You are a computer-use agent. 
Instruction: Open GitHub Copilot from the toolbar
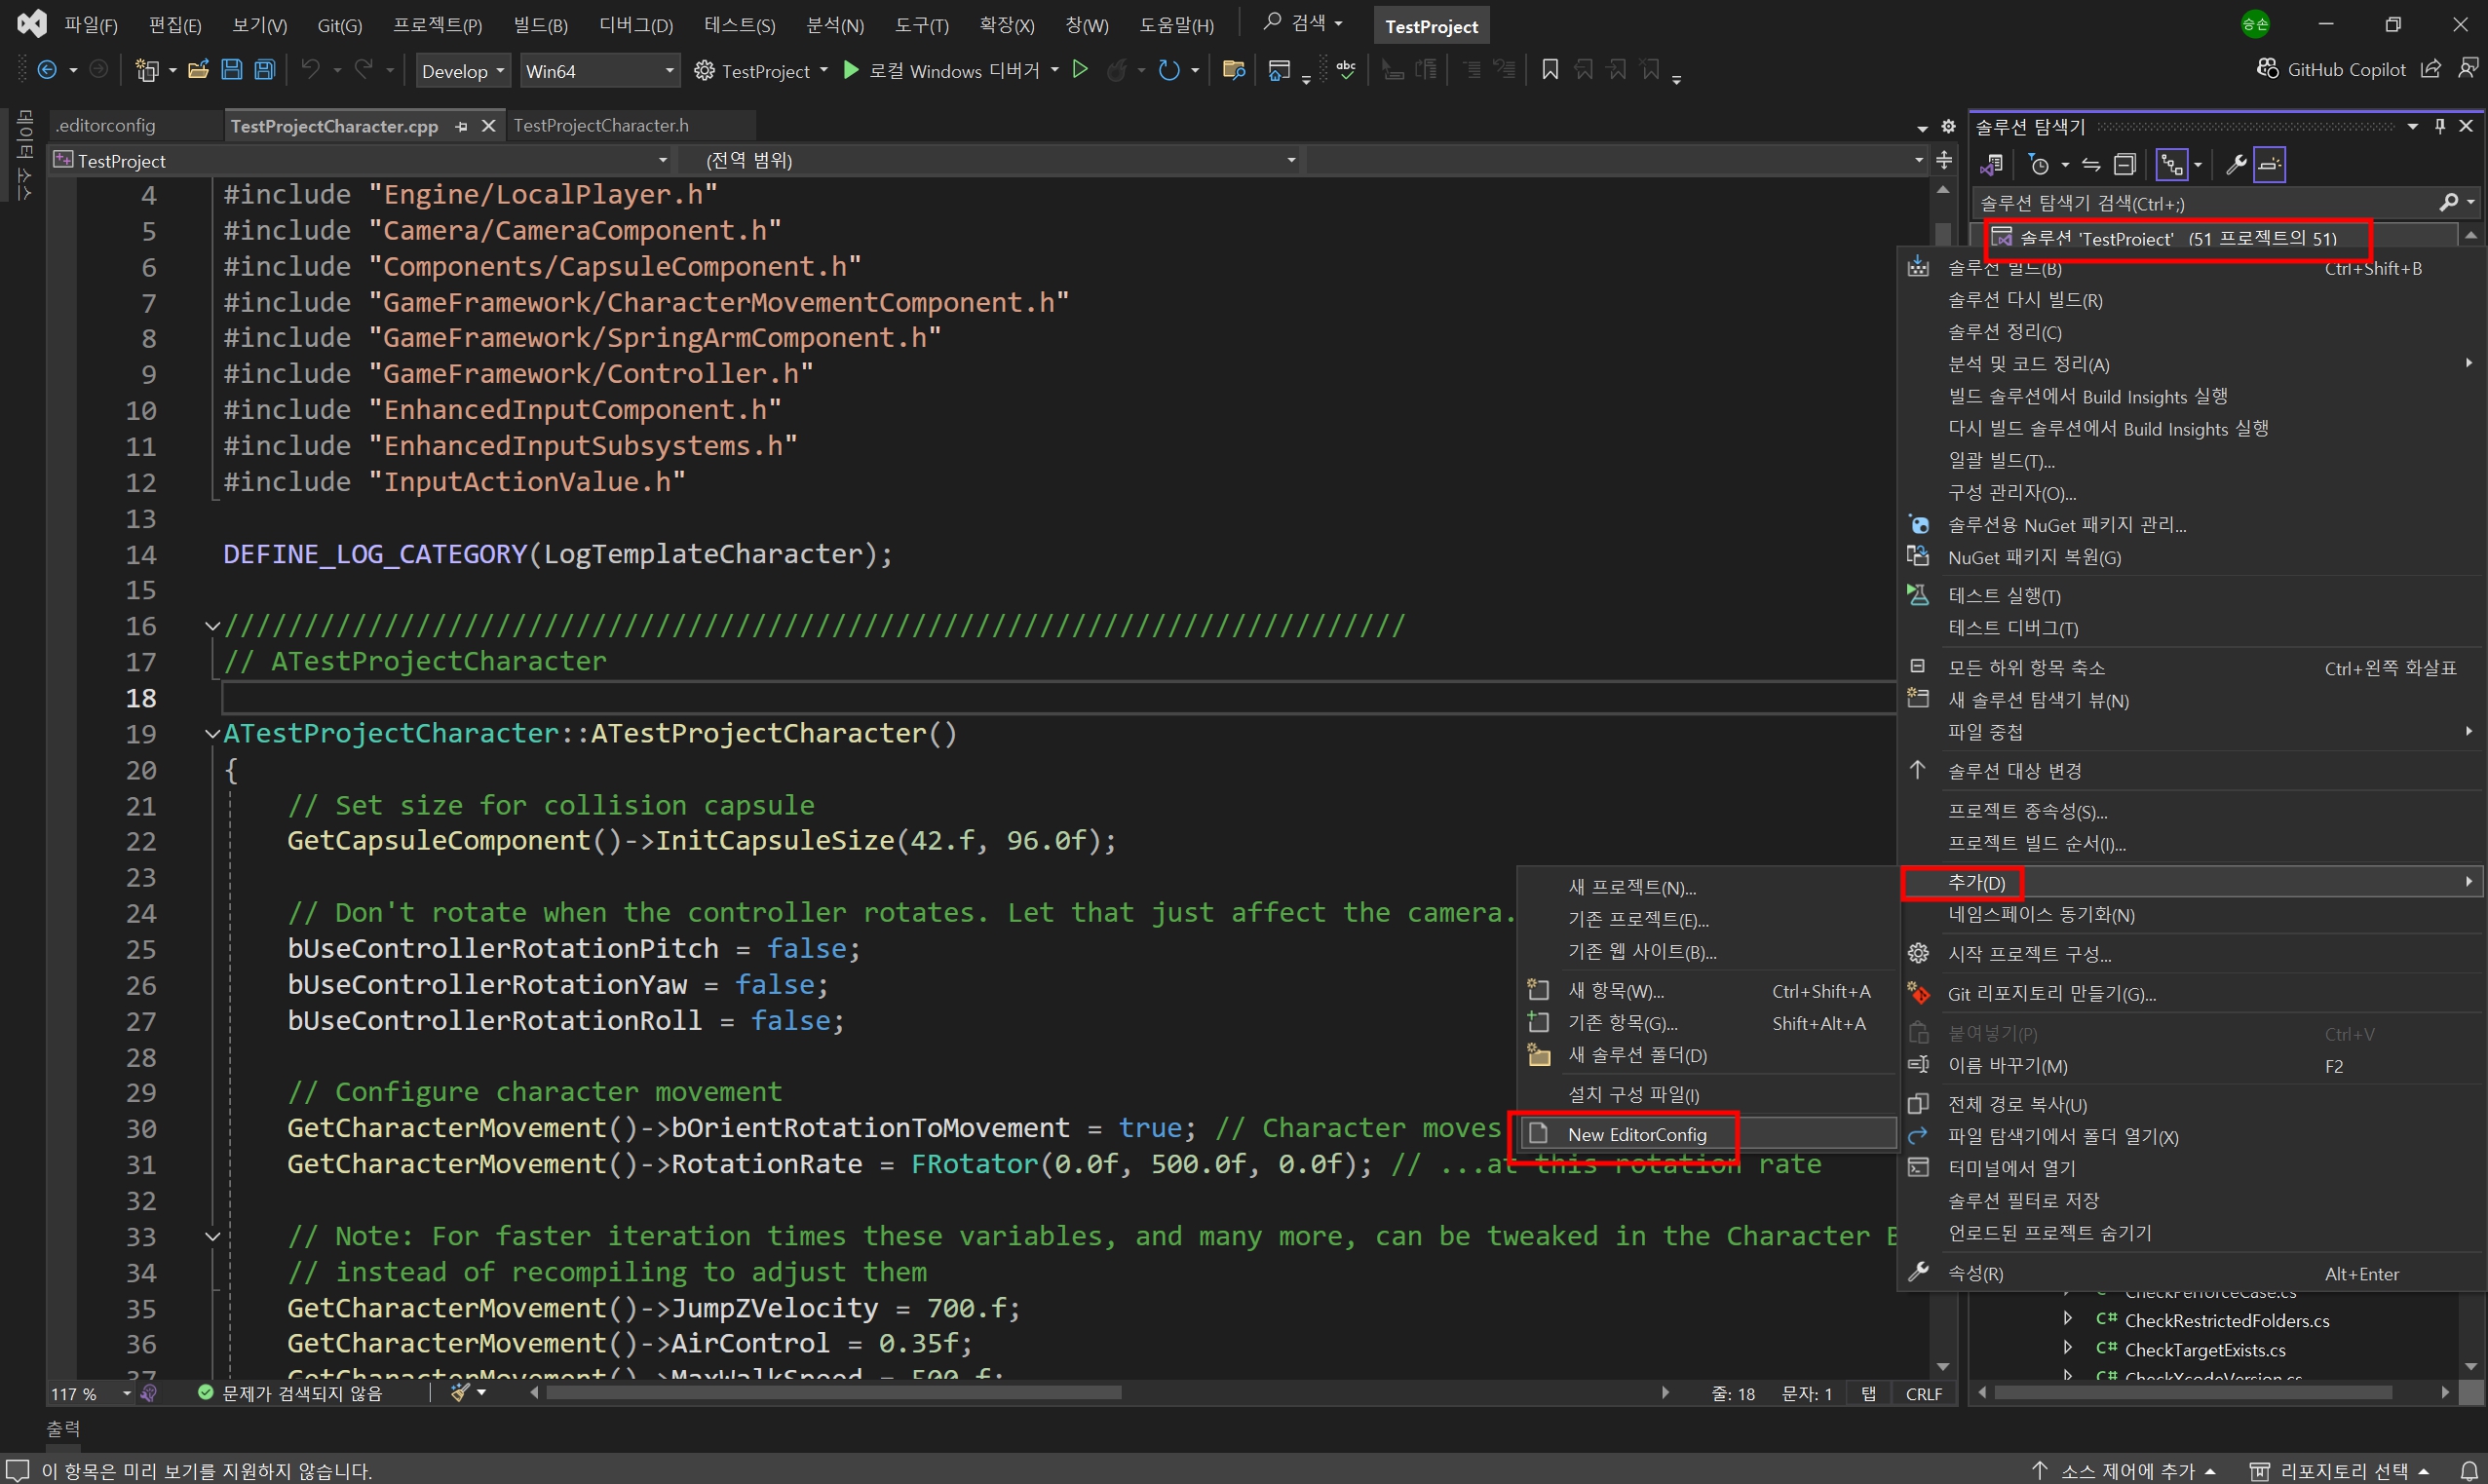tap(2330, 70)
